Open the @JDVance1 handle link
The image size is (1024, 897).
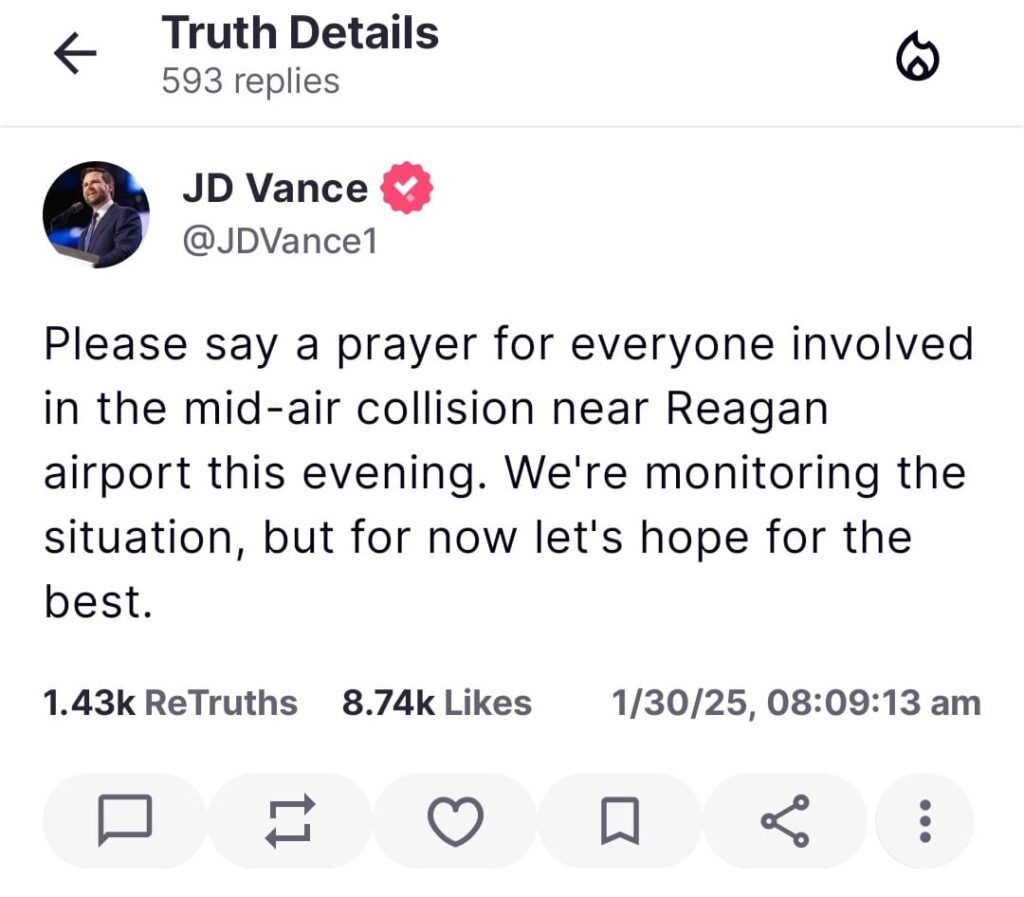pos(279,242)
